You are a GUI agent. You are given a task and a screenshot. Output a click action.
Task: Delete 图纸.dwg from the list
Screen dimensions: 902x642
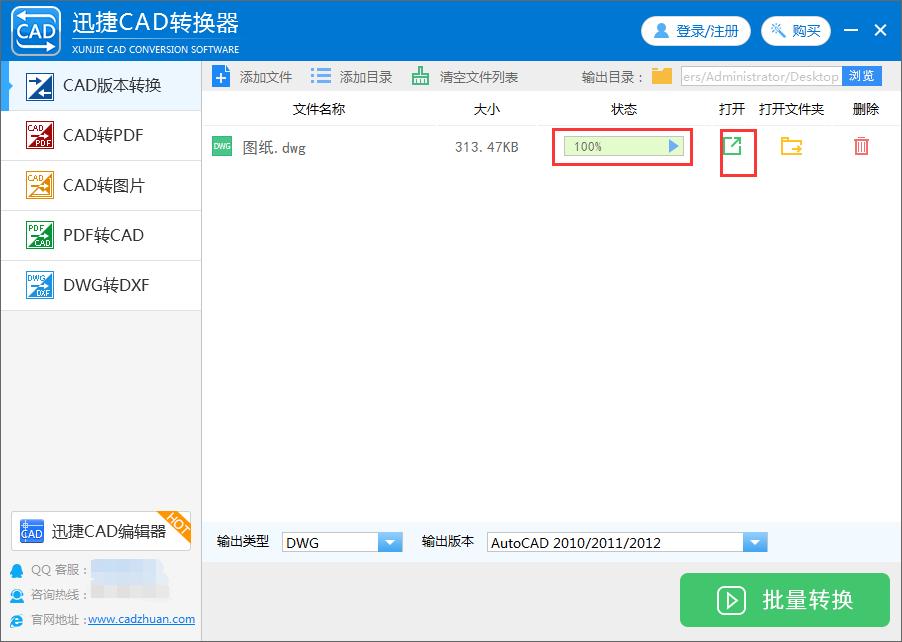861,147
